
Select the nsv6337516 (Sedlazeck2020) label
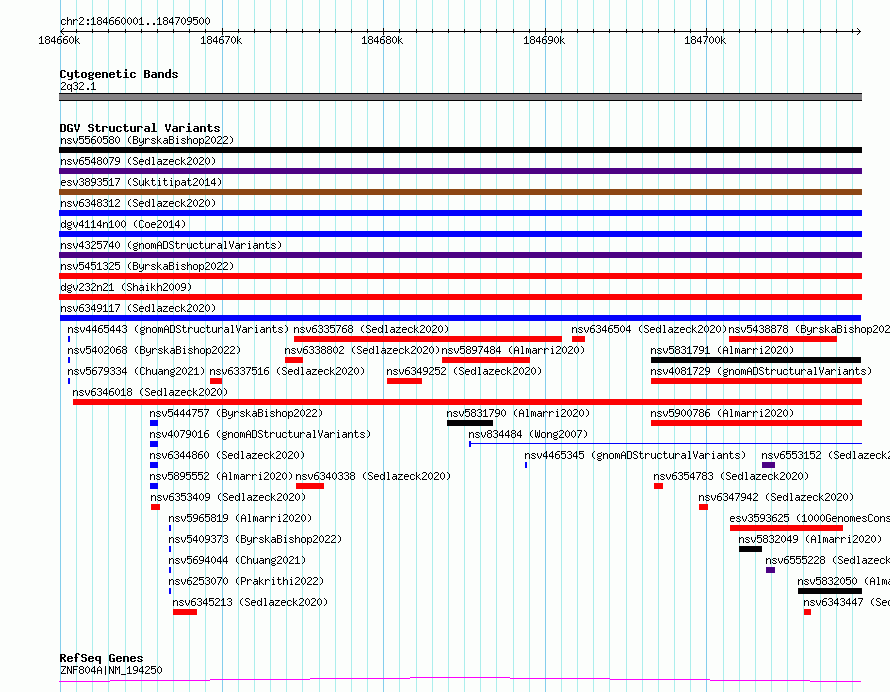pos(287,371)
